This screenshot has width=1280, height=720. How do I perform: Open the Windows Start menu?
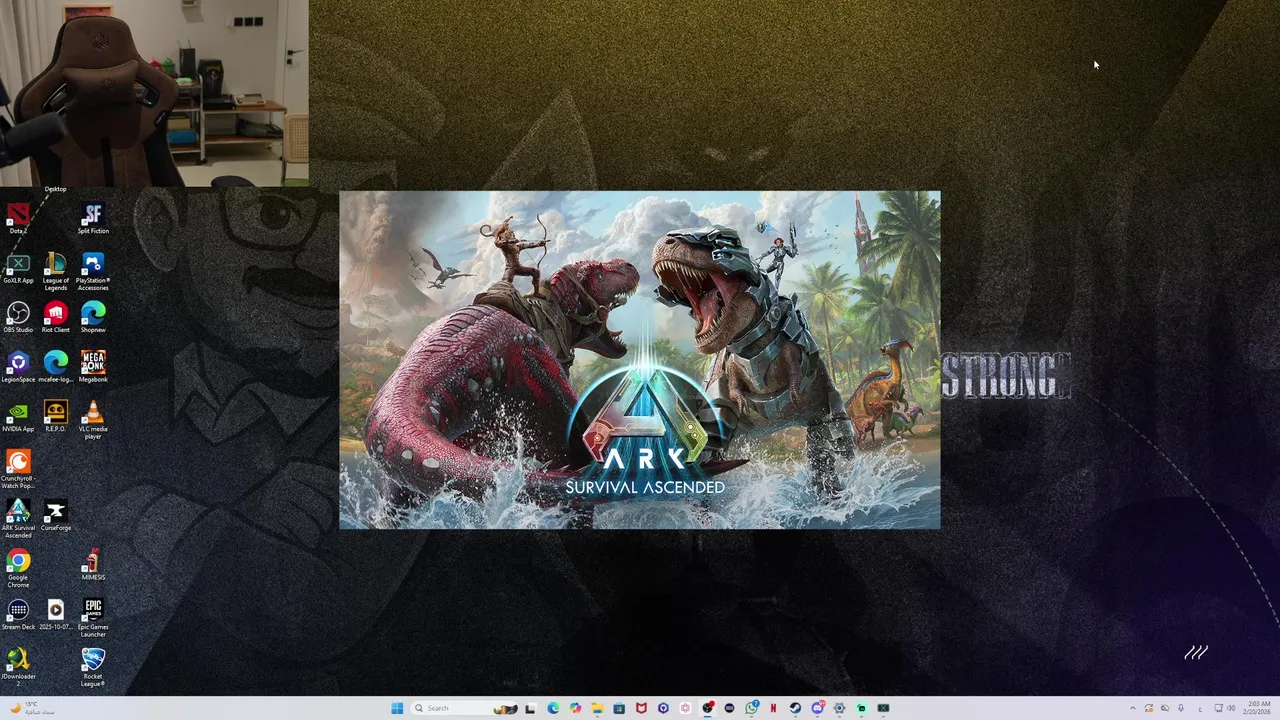397,708
